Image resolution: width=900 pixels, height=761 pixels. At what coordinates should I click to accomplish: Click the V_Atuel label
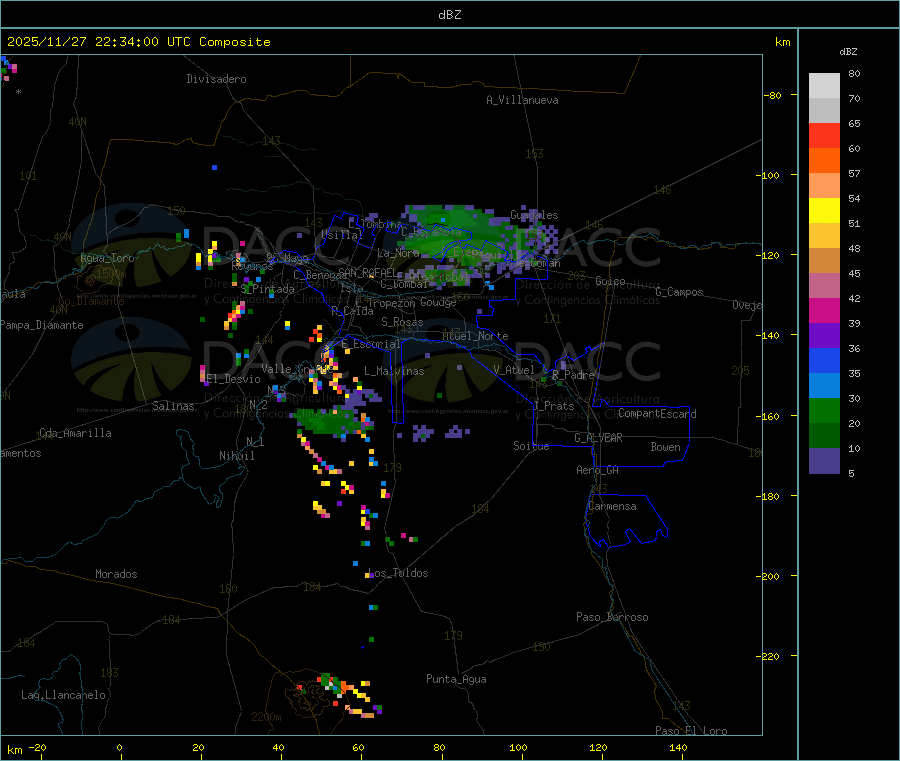[514, 370]
